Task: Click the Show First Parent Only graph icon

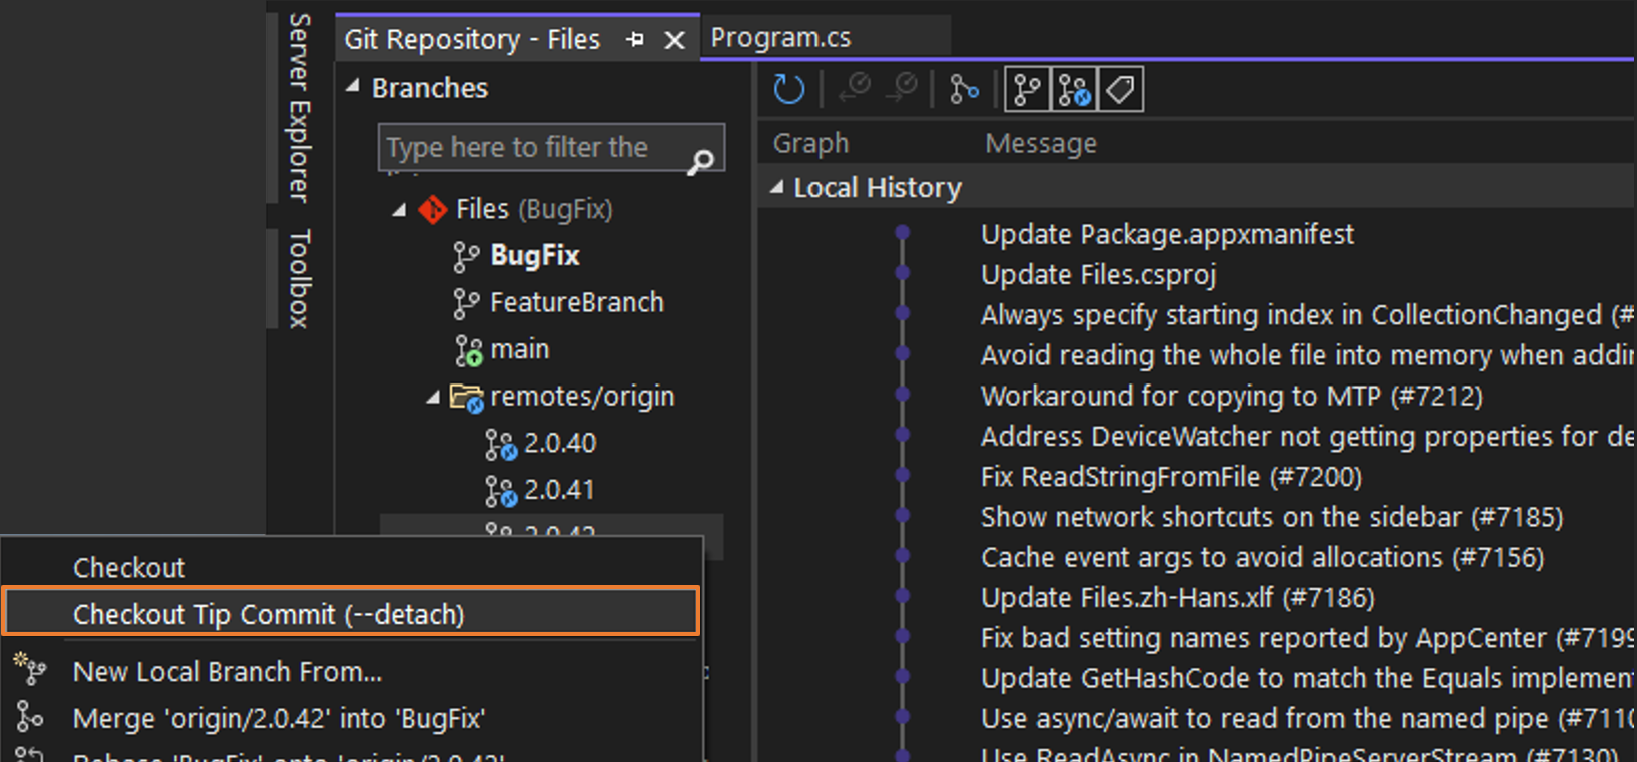Action: pyautogui.click(x=964, y=90)
